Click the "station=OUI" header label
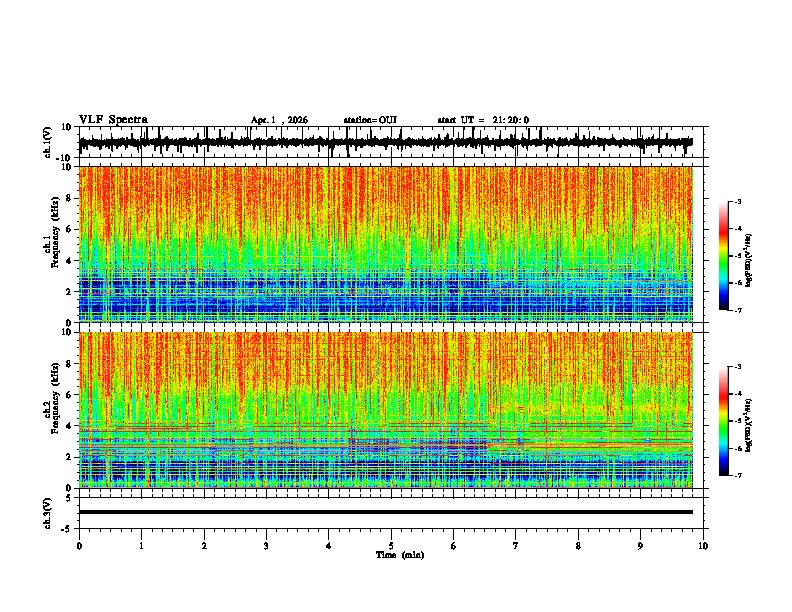Image resolution: width=792 pixels, height=612 pixels. (370, 120)
